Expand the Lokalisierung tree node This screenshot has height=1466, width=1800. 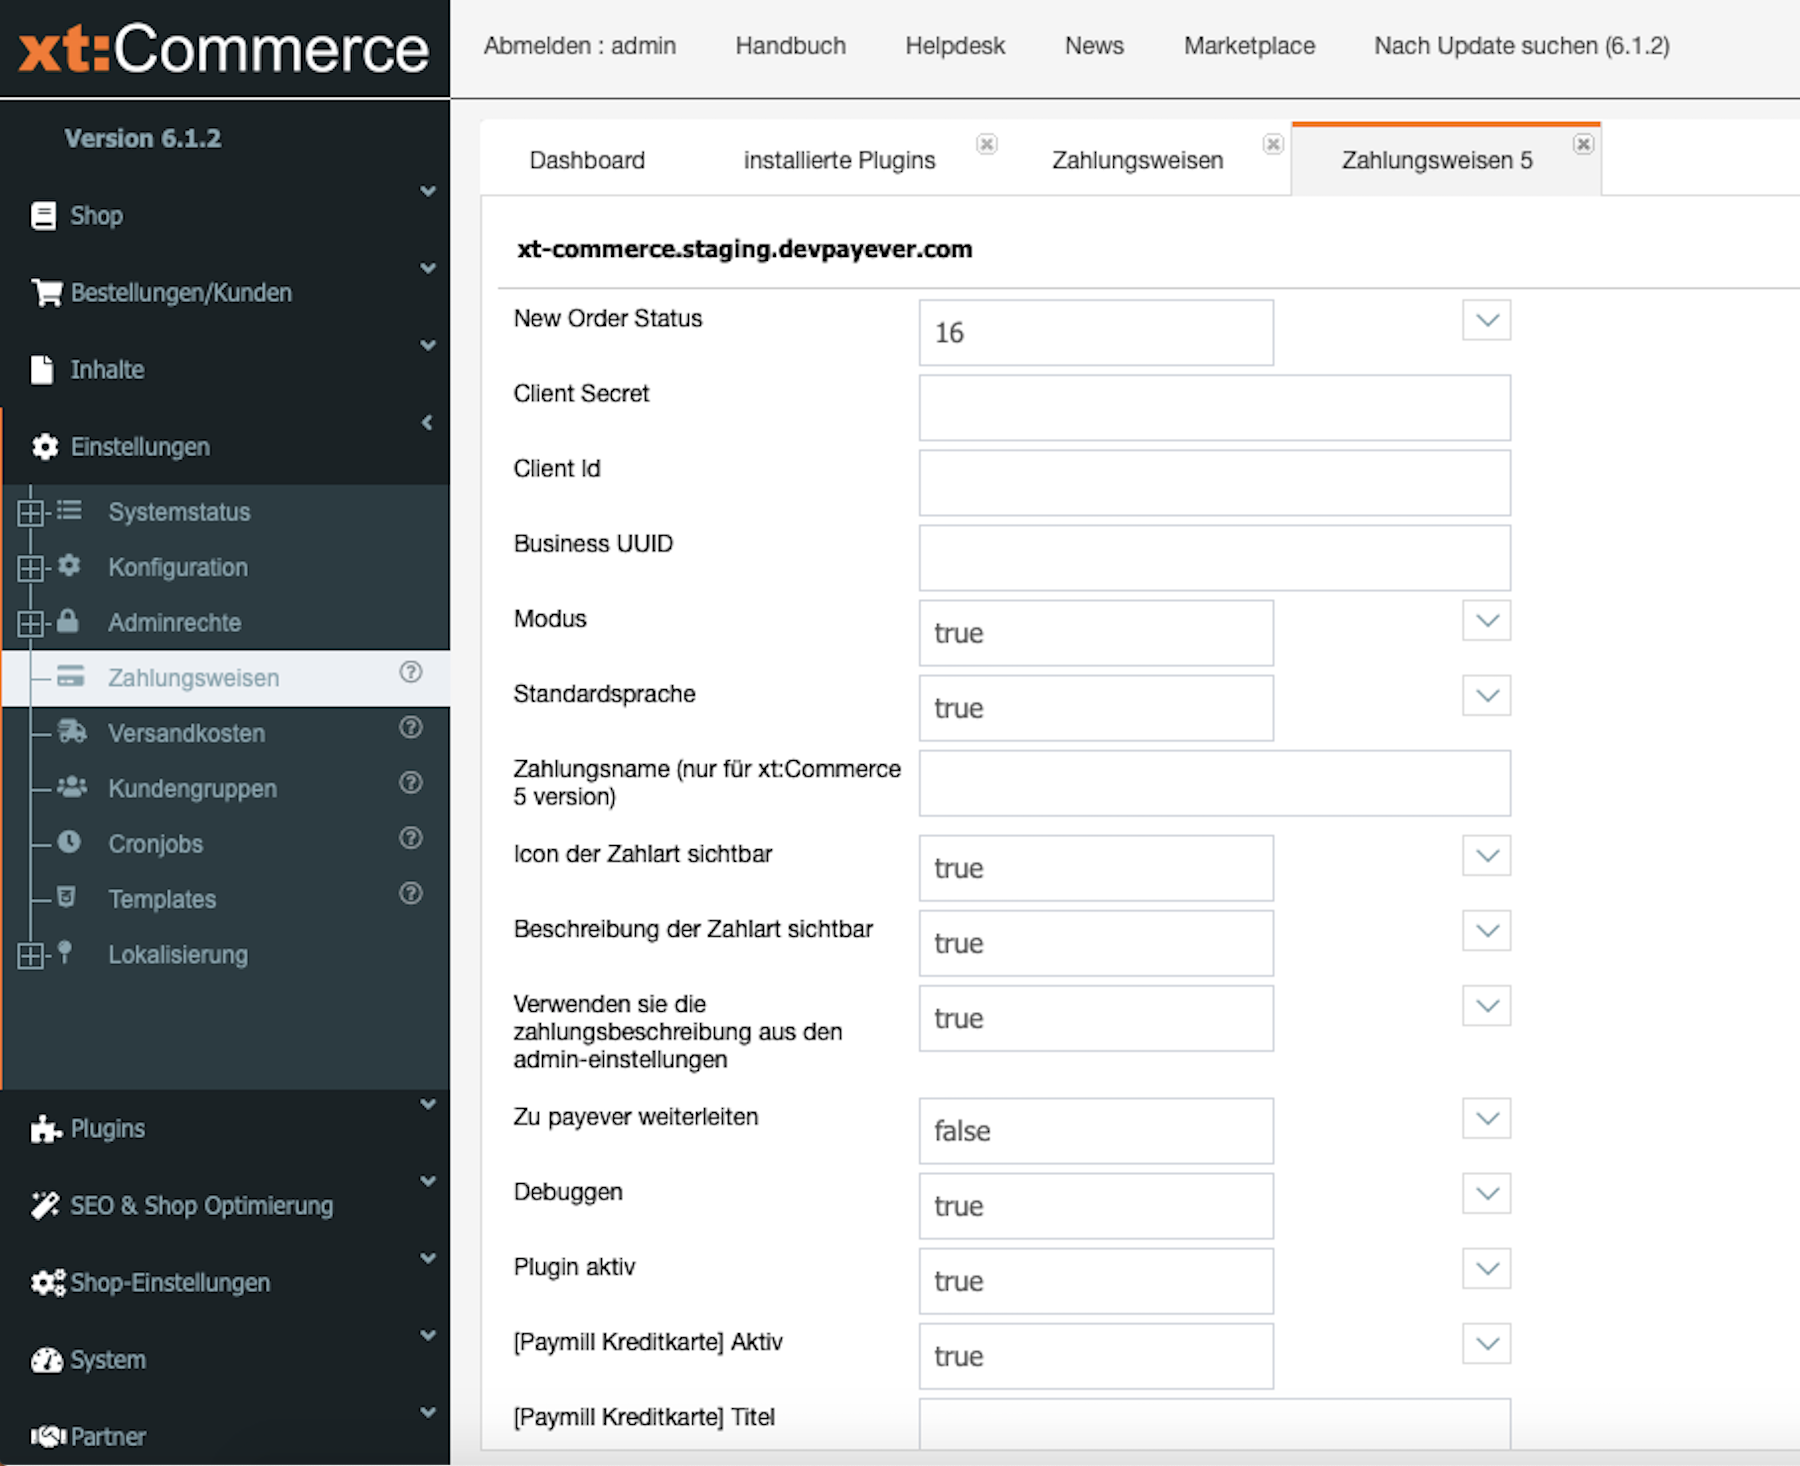[31, 955]
